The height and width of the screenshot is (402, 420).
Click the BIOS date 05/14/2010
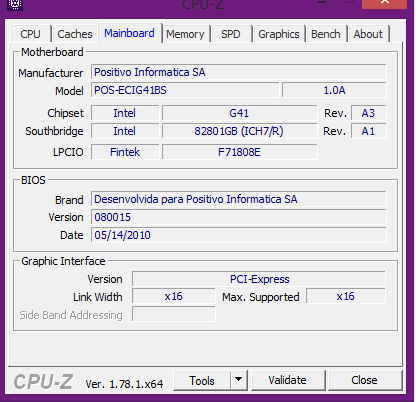pos(239,235)
